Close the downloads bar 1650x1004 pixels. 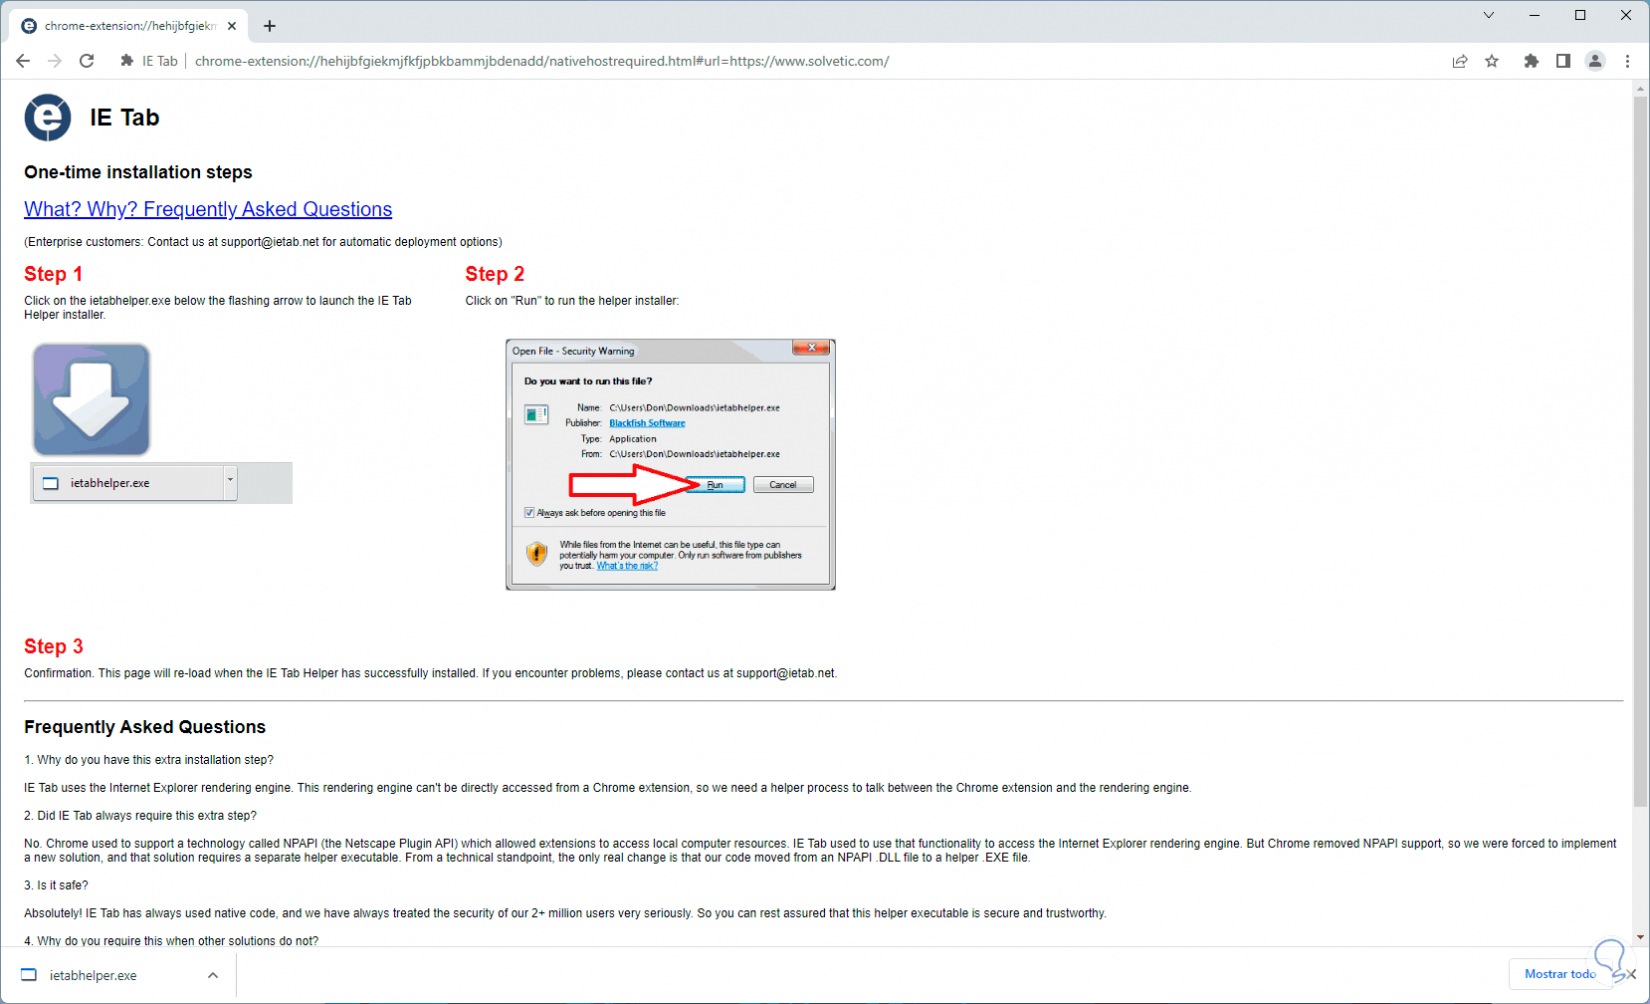(1631, 974)
